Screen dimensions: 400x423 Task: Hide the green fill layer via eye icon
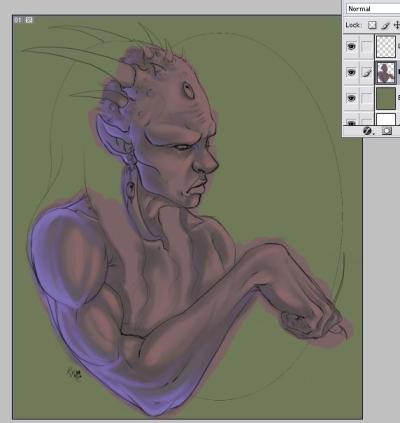(x=351, y=98)
